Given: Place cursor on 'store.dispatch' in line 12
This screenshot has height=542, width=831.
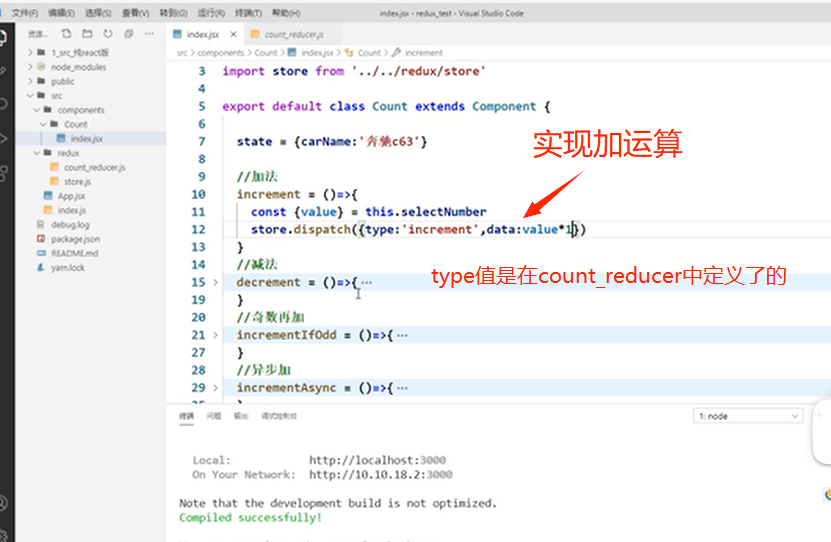Looking at the screenshot, I should 301,229.
